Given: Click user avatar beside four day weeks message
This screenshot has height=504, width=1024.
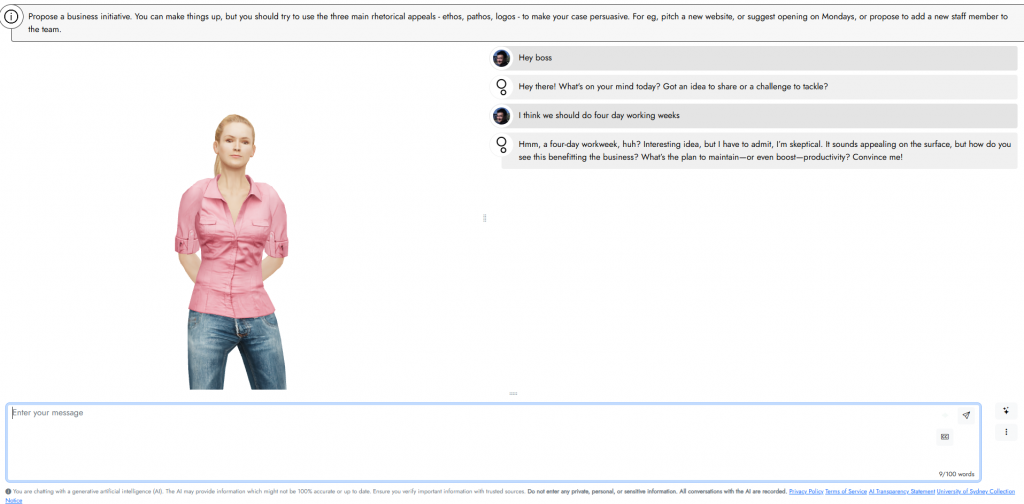Looking at the screenshot, I should tap(501, 116).
